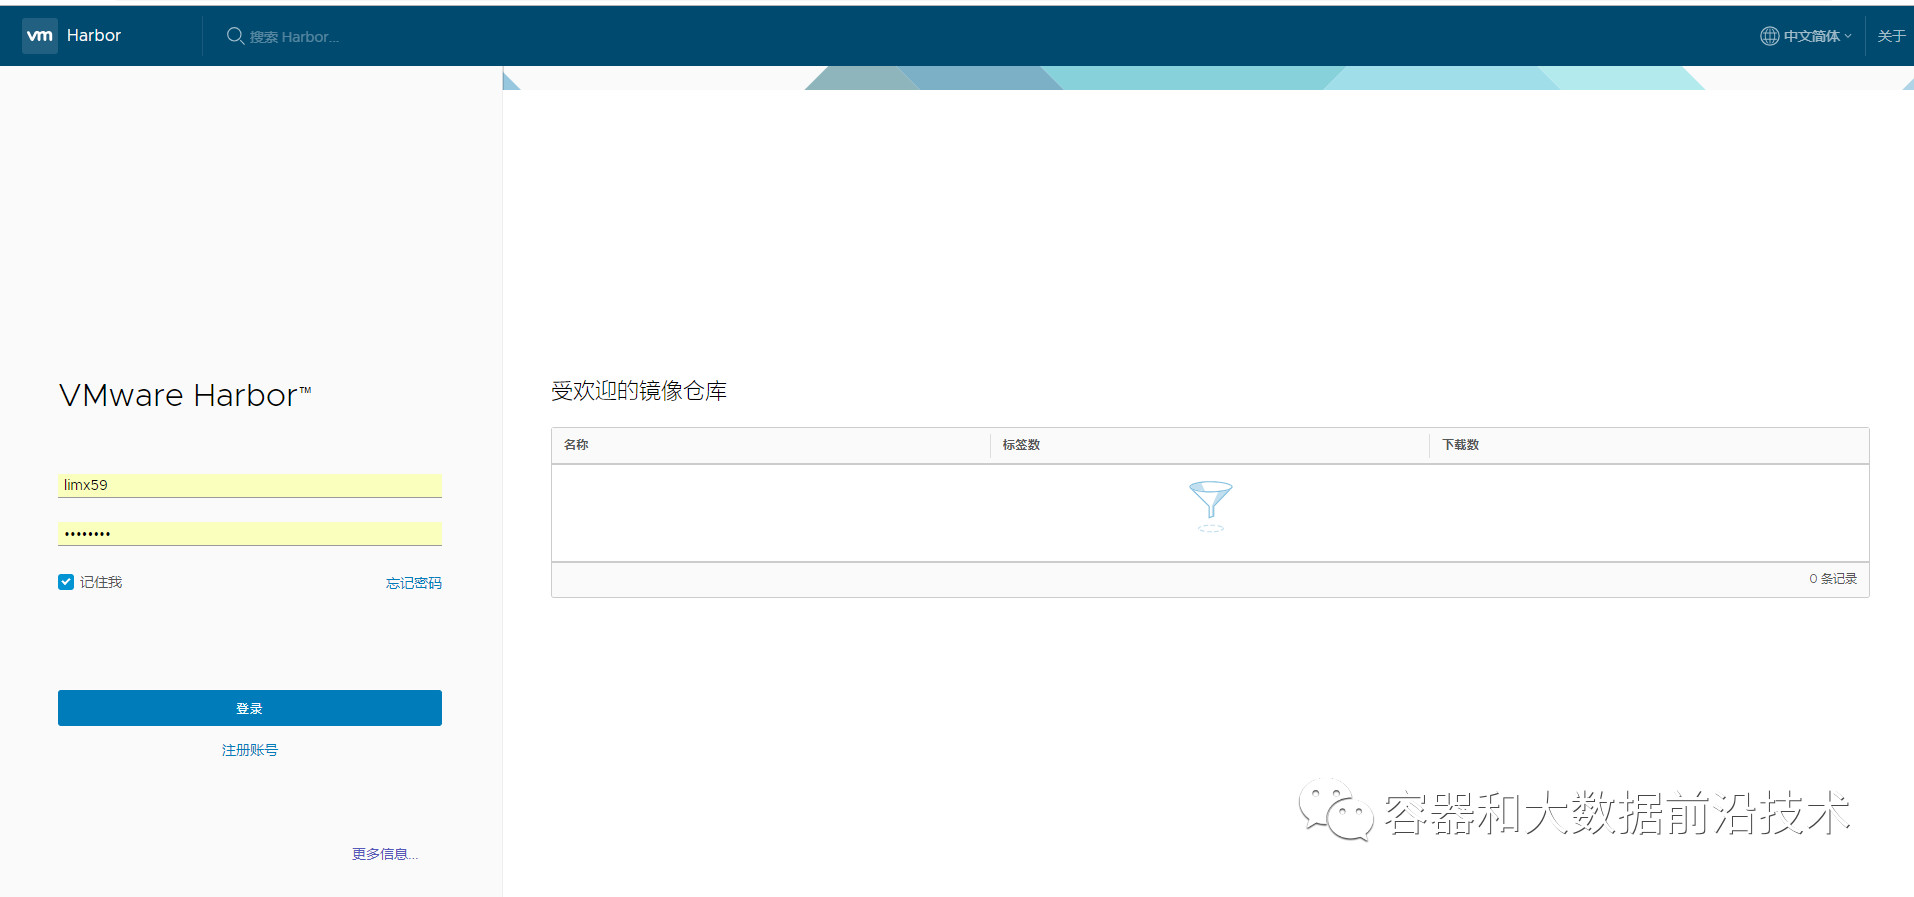Click the globe language icon
This screenshot has width=1914, height=897.
1769,36
